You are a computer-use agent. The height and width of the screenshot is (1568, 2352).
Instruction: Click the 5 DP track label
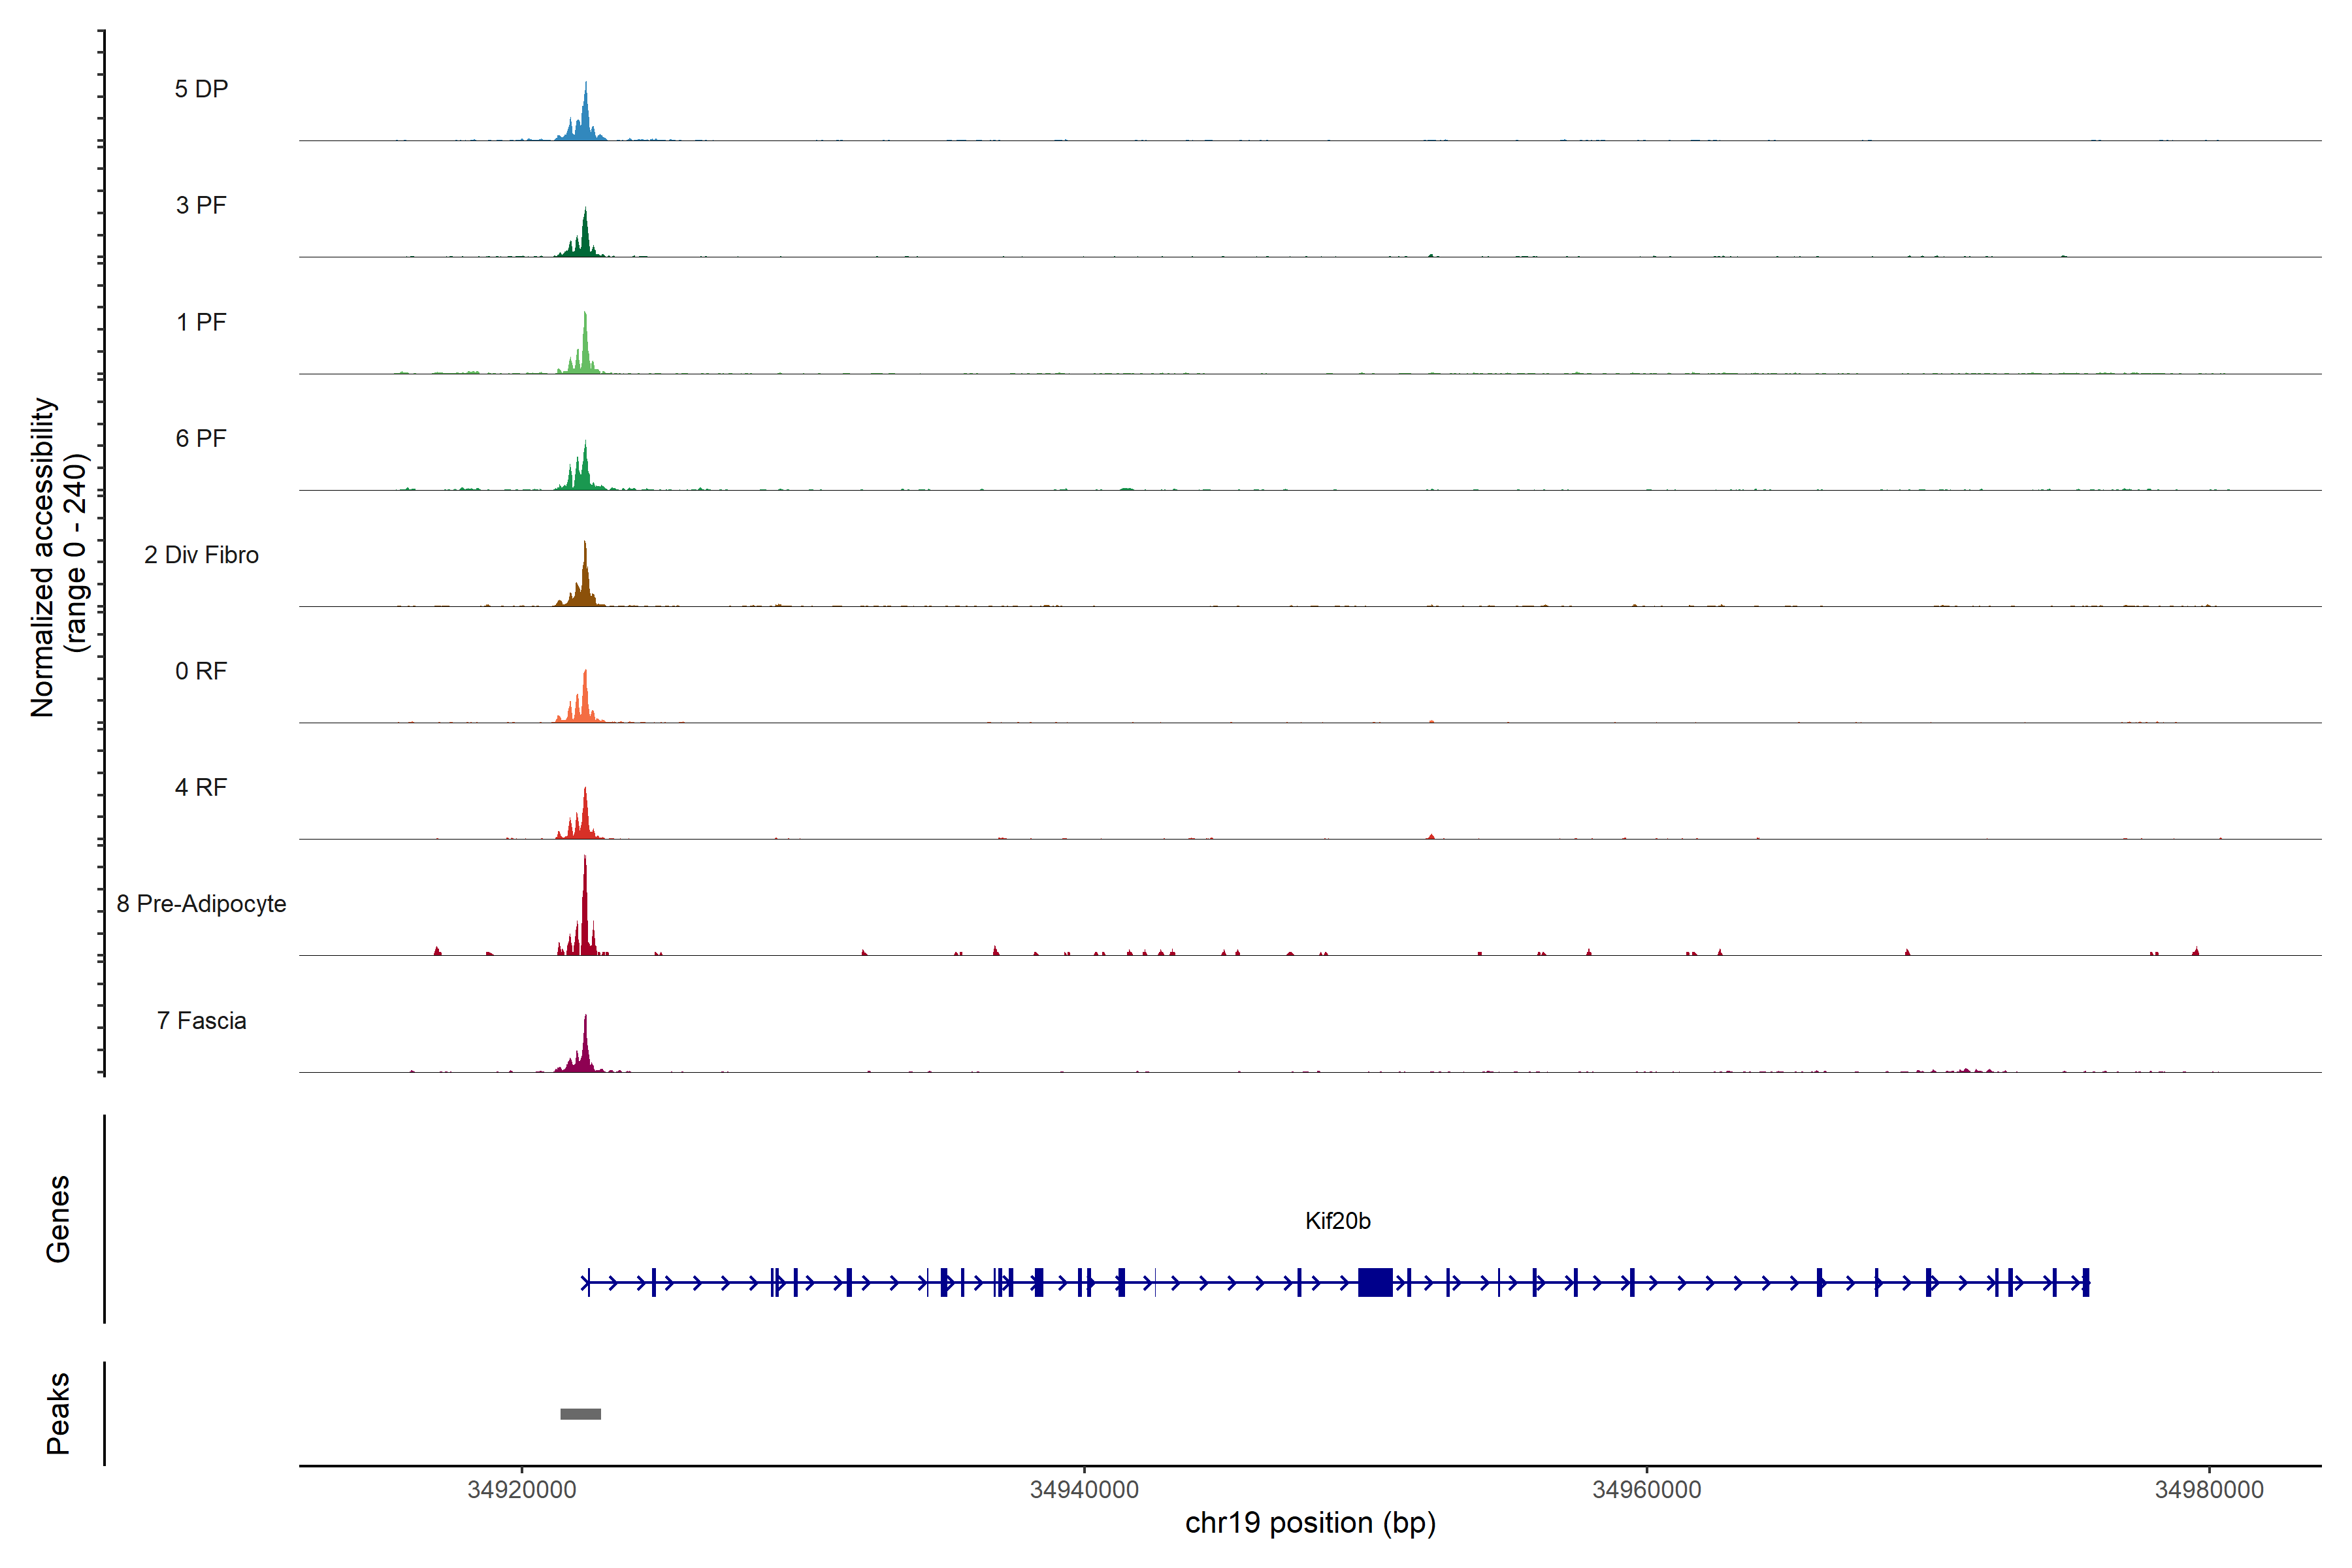pos(201,89)
